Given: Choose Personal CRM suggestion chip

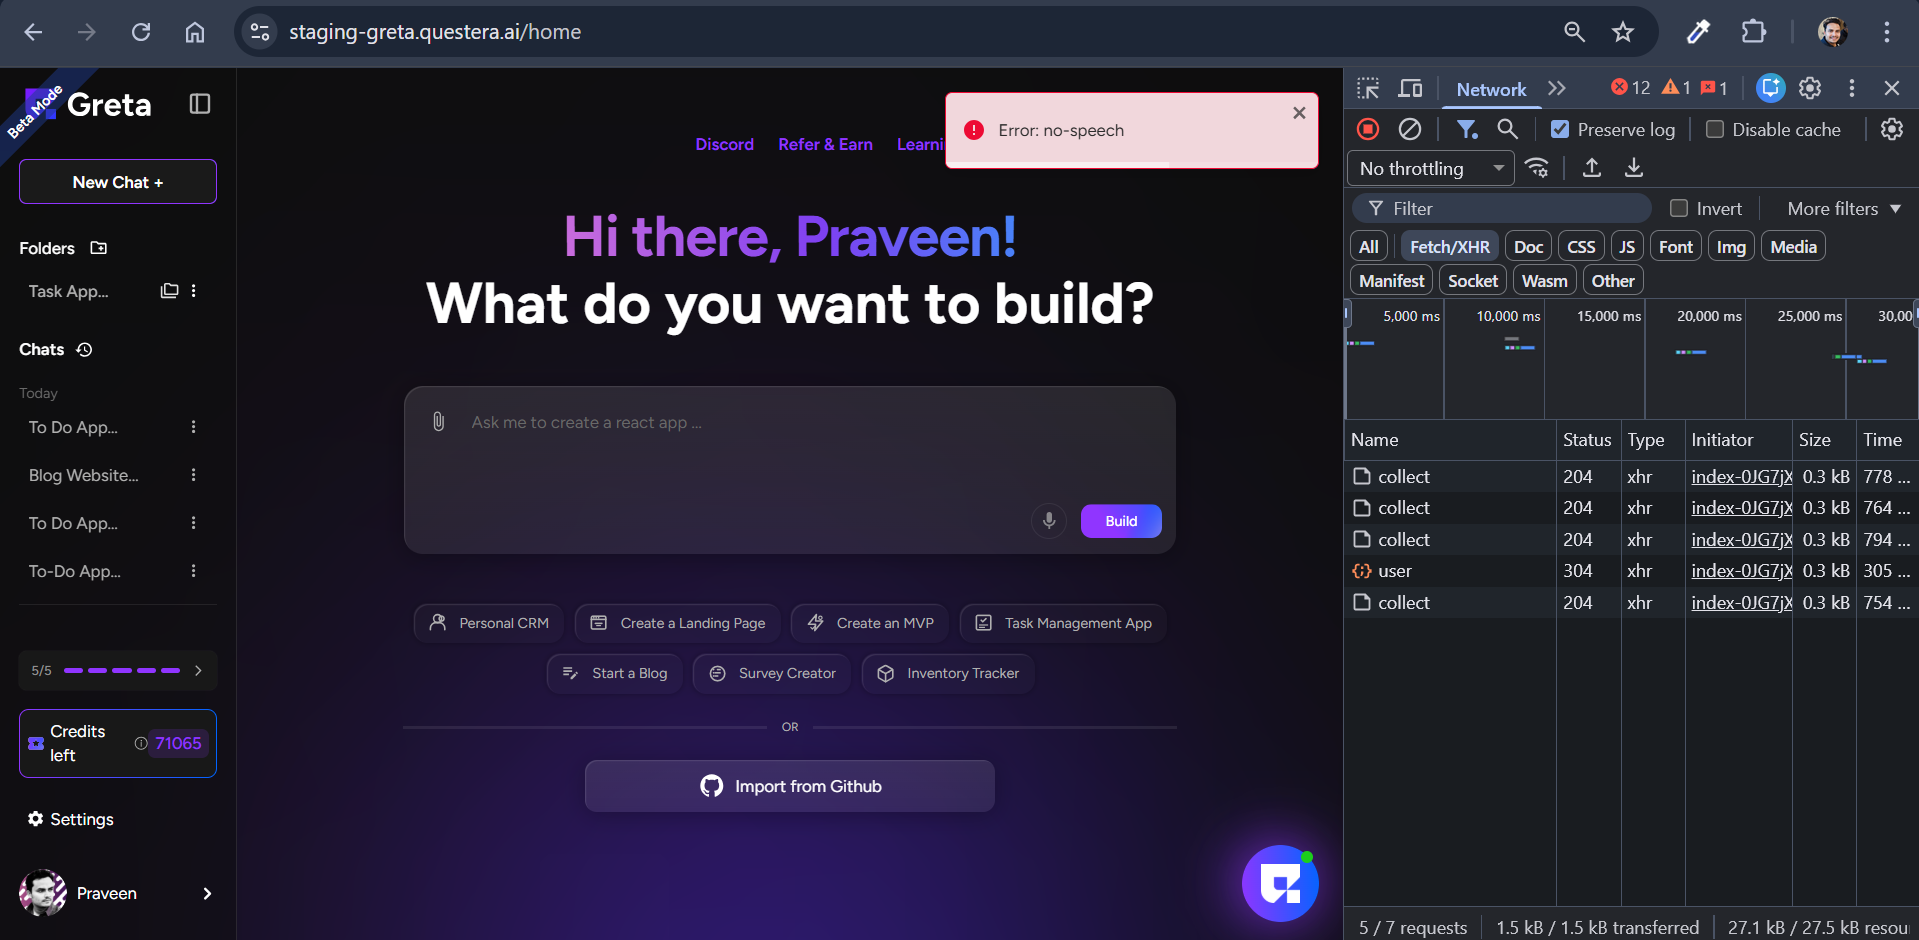Looking at the screenshot, I should [489, 623].
